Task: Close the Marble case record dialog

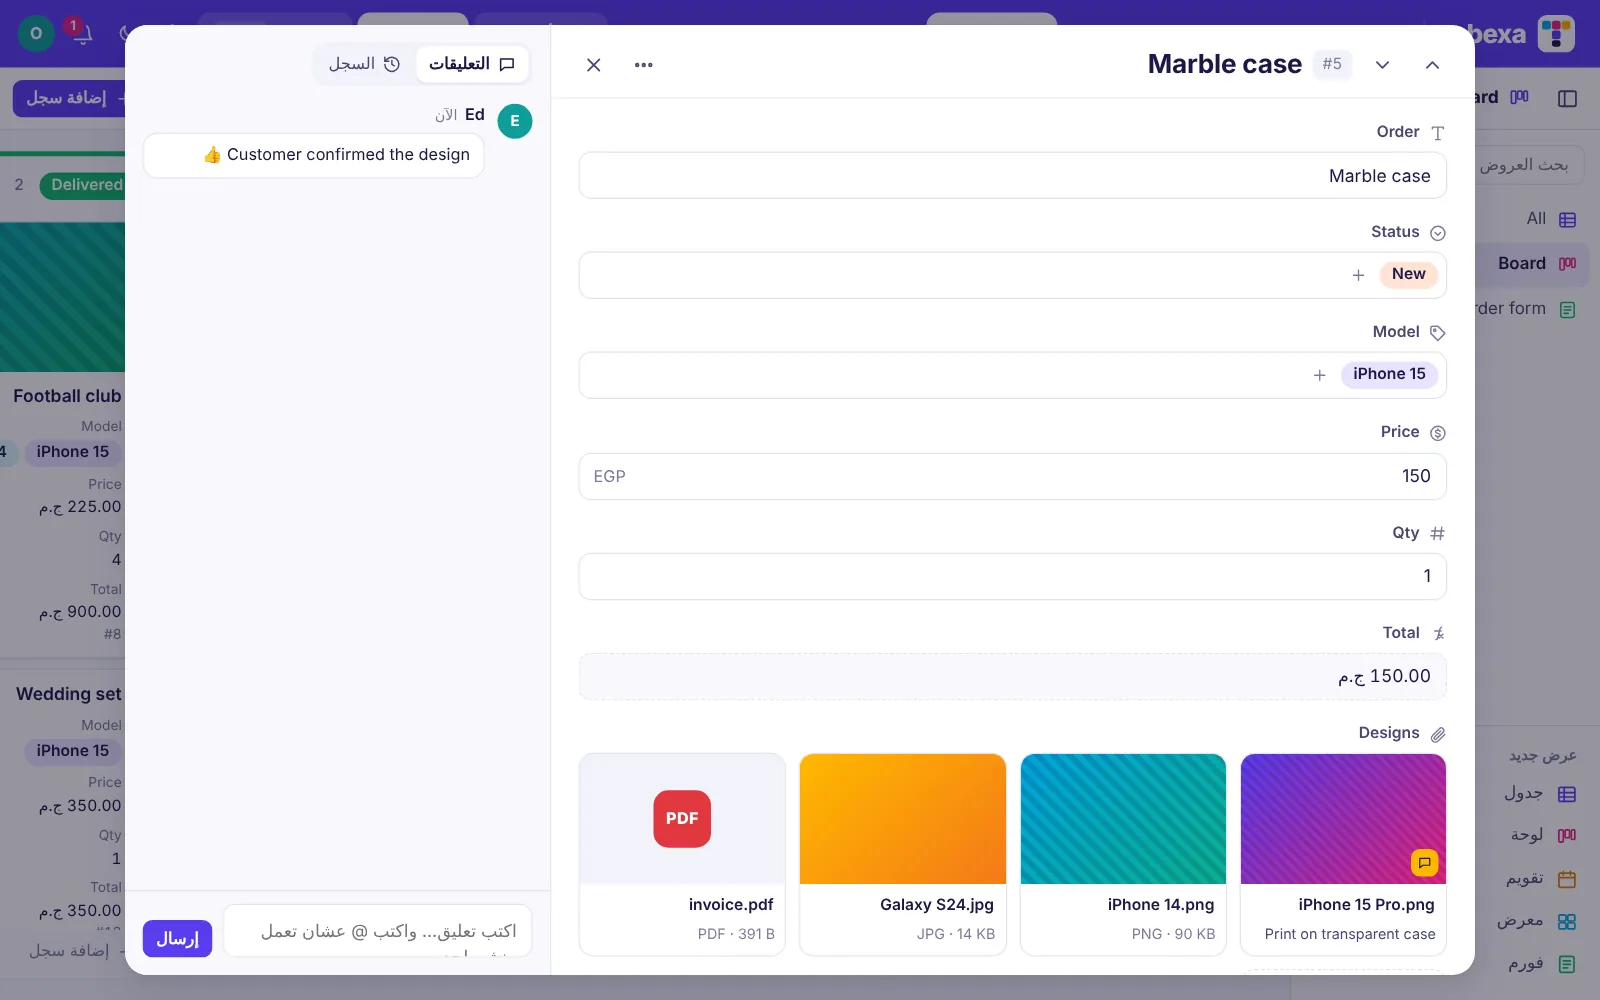Action: [593, 65]
